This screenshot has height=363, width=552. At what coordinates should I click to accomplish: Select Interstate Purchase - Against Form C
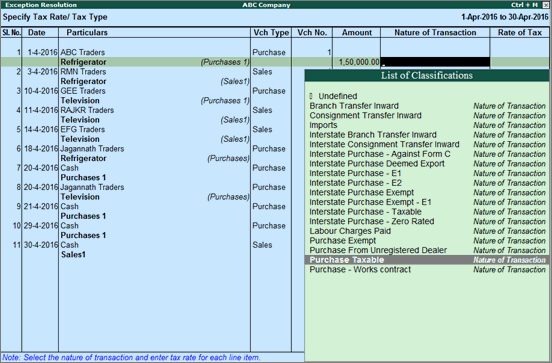[427, 154]
